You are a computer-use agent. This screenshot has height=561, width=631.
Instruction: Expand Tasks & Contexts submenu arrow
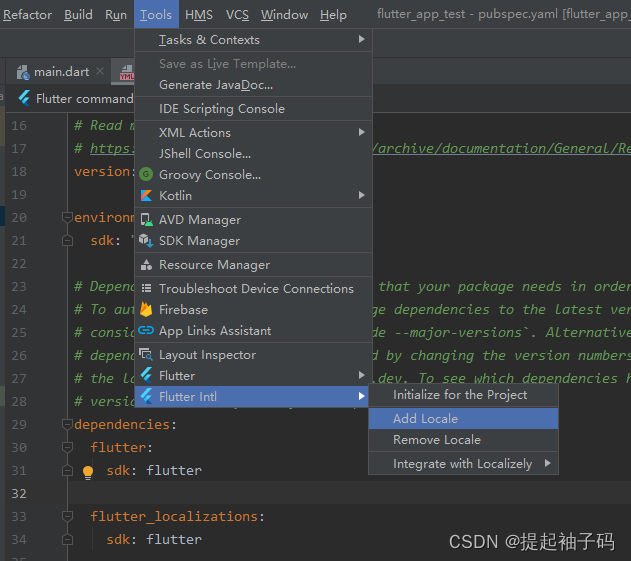[x=361, y=39]
